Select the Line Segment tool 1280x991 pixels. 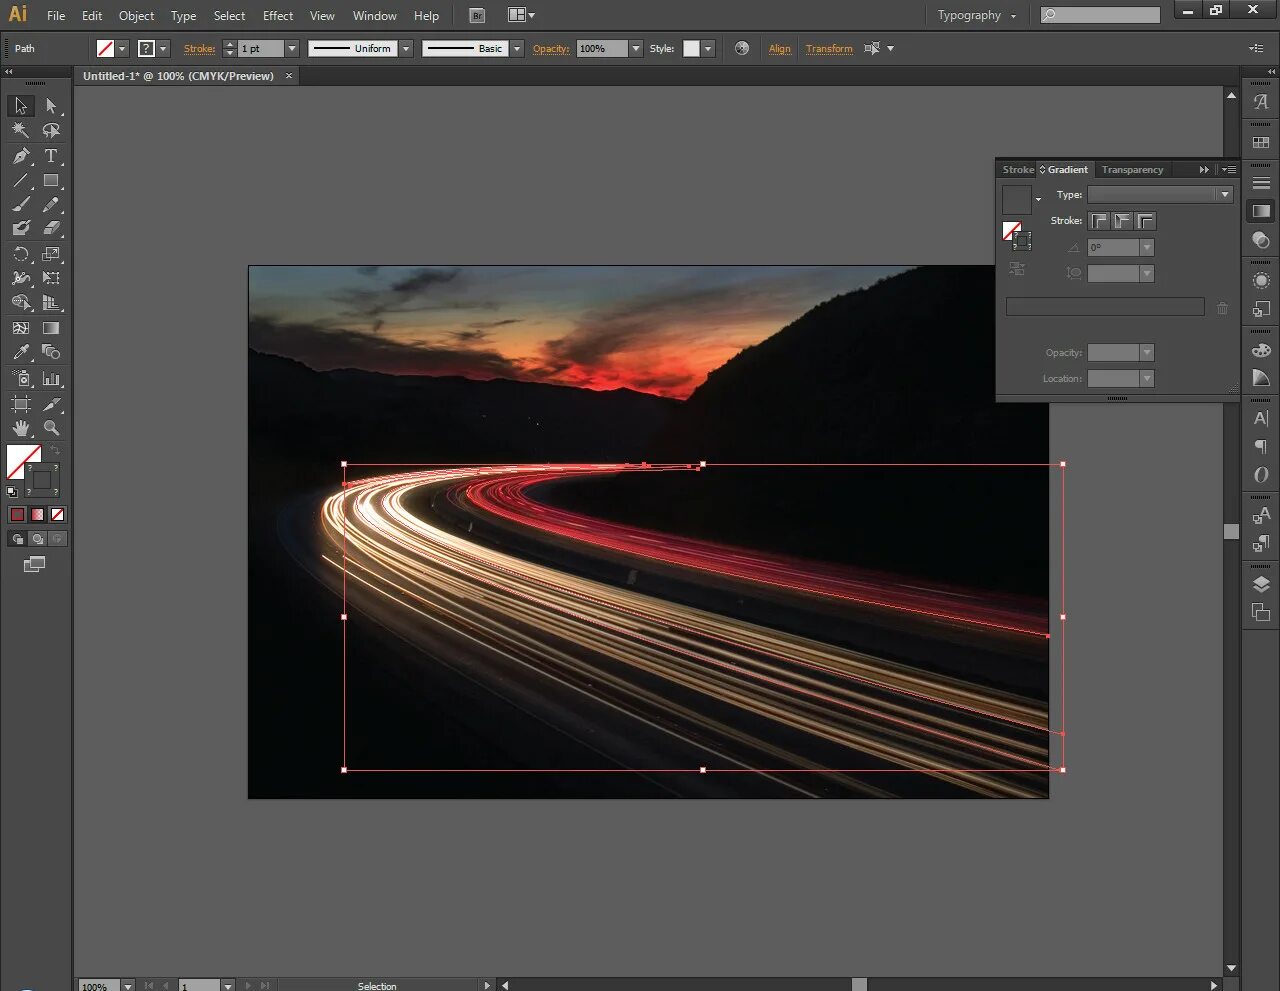coord(21,181)
